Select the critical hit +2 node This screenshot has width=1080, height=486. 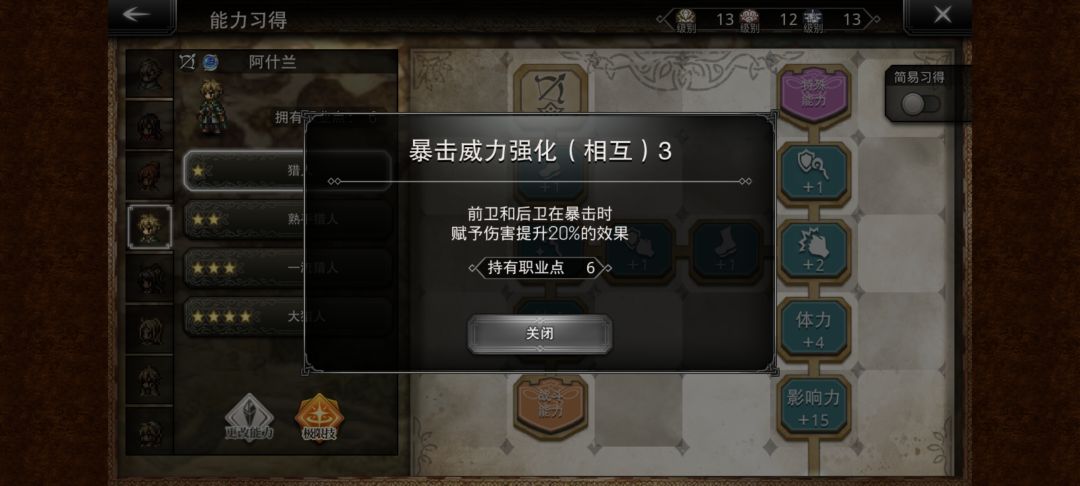[813, 251]
